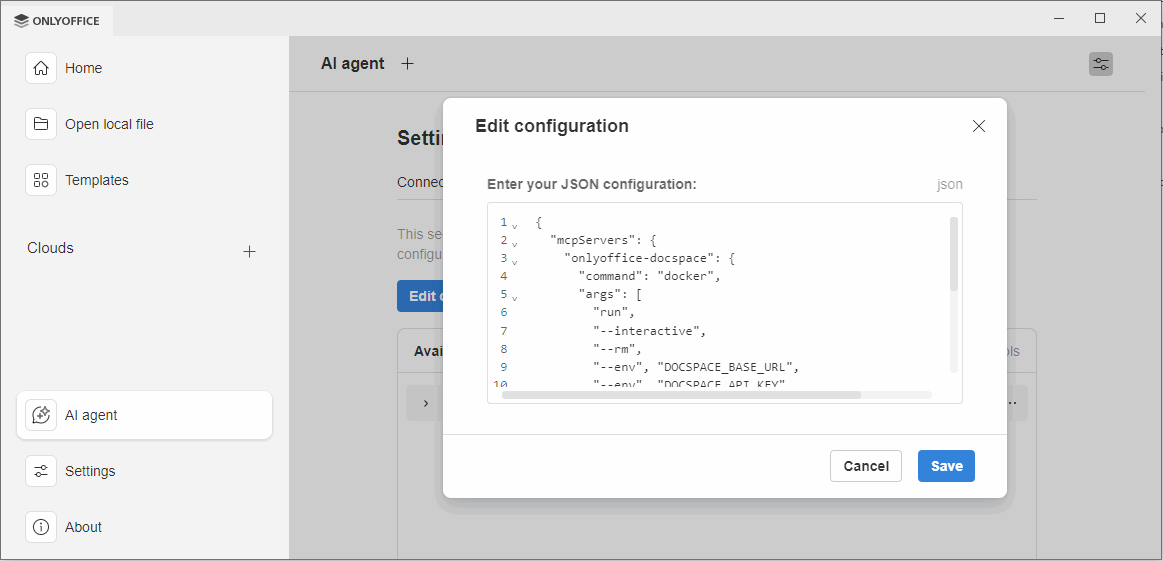Click the editor's vertical scrollbar
1163x561 pixels.
tap(954, 254)
